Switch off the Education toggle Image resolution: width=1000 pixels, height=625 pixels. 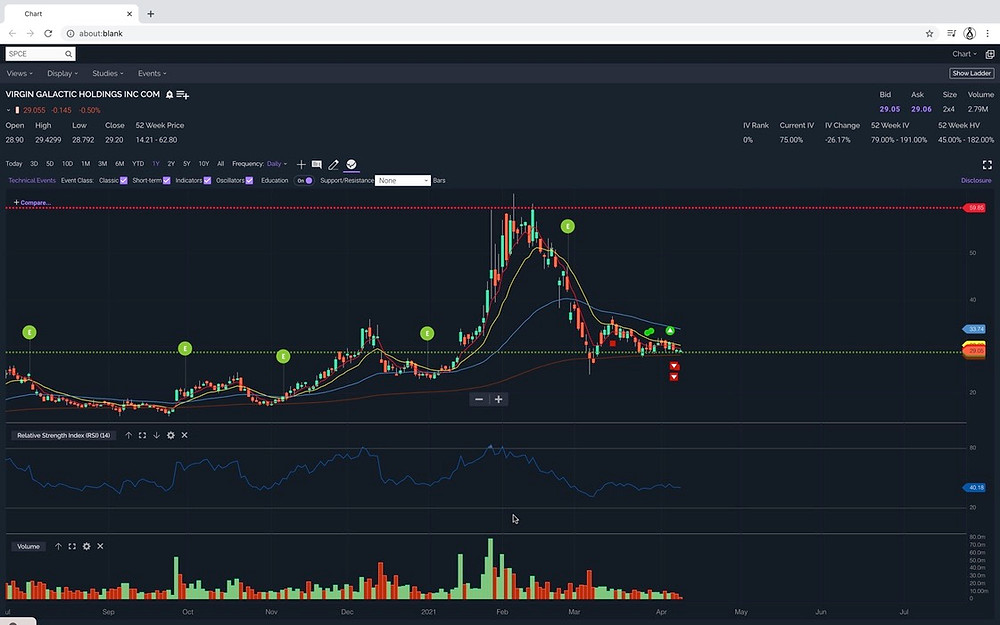pyautogui.click(x=304, y=180)
